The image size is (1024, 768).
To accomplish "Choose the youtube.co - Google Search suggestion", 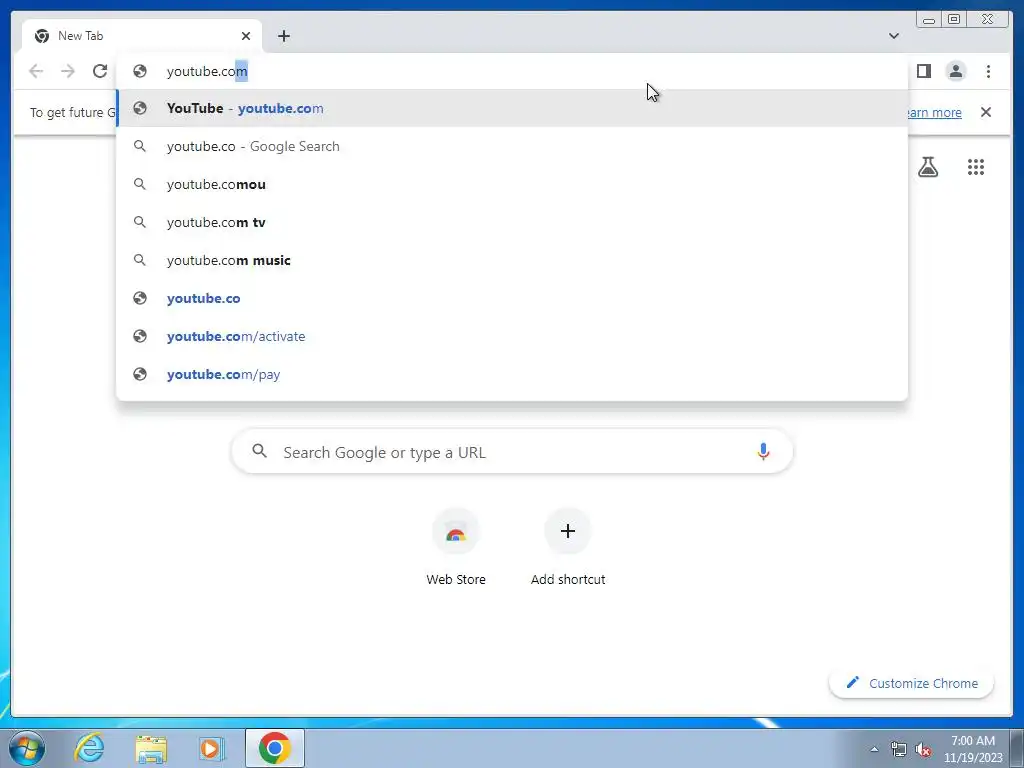I will pyautogui.click(x=512, y=146).
